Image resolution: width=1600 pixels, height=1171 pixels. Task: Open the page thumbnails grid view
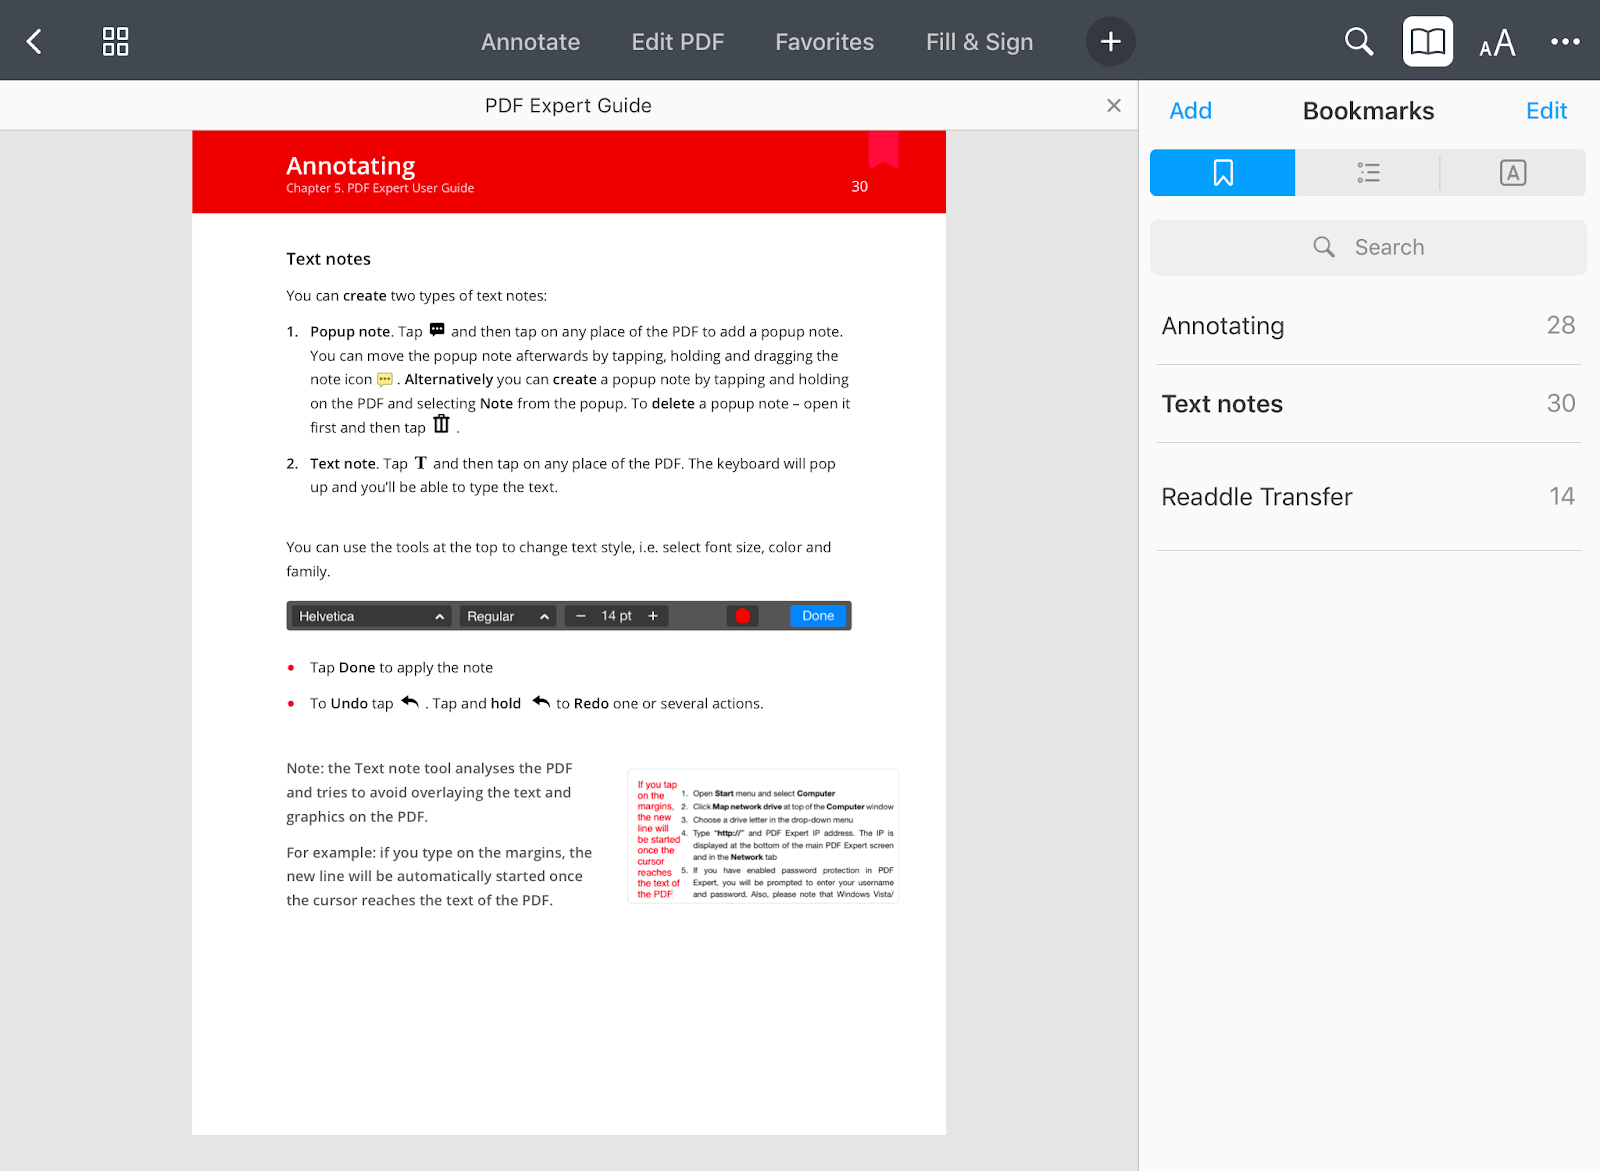(116, 41)
